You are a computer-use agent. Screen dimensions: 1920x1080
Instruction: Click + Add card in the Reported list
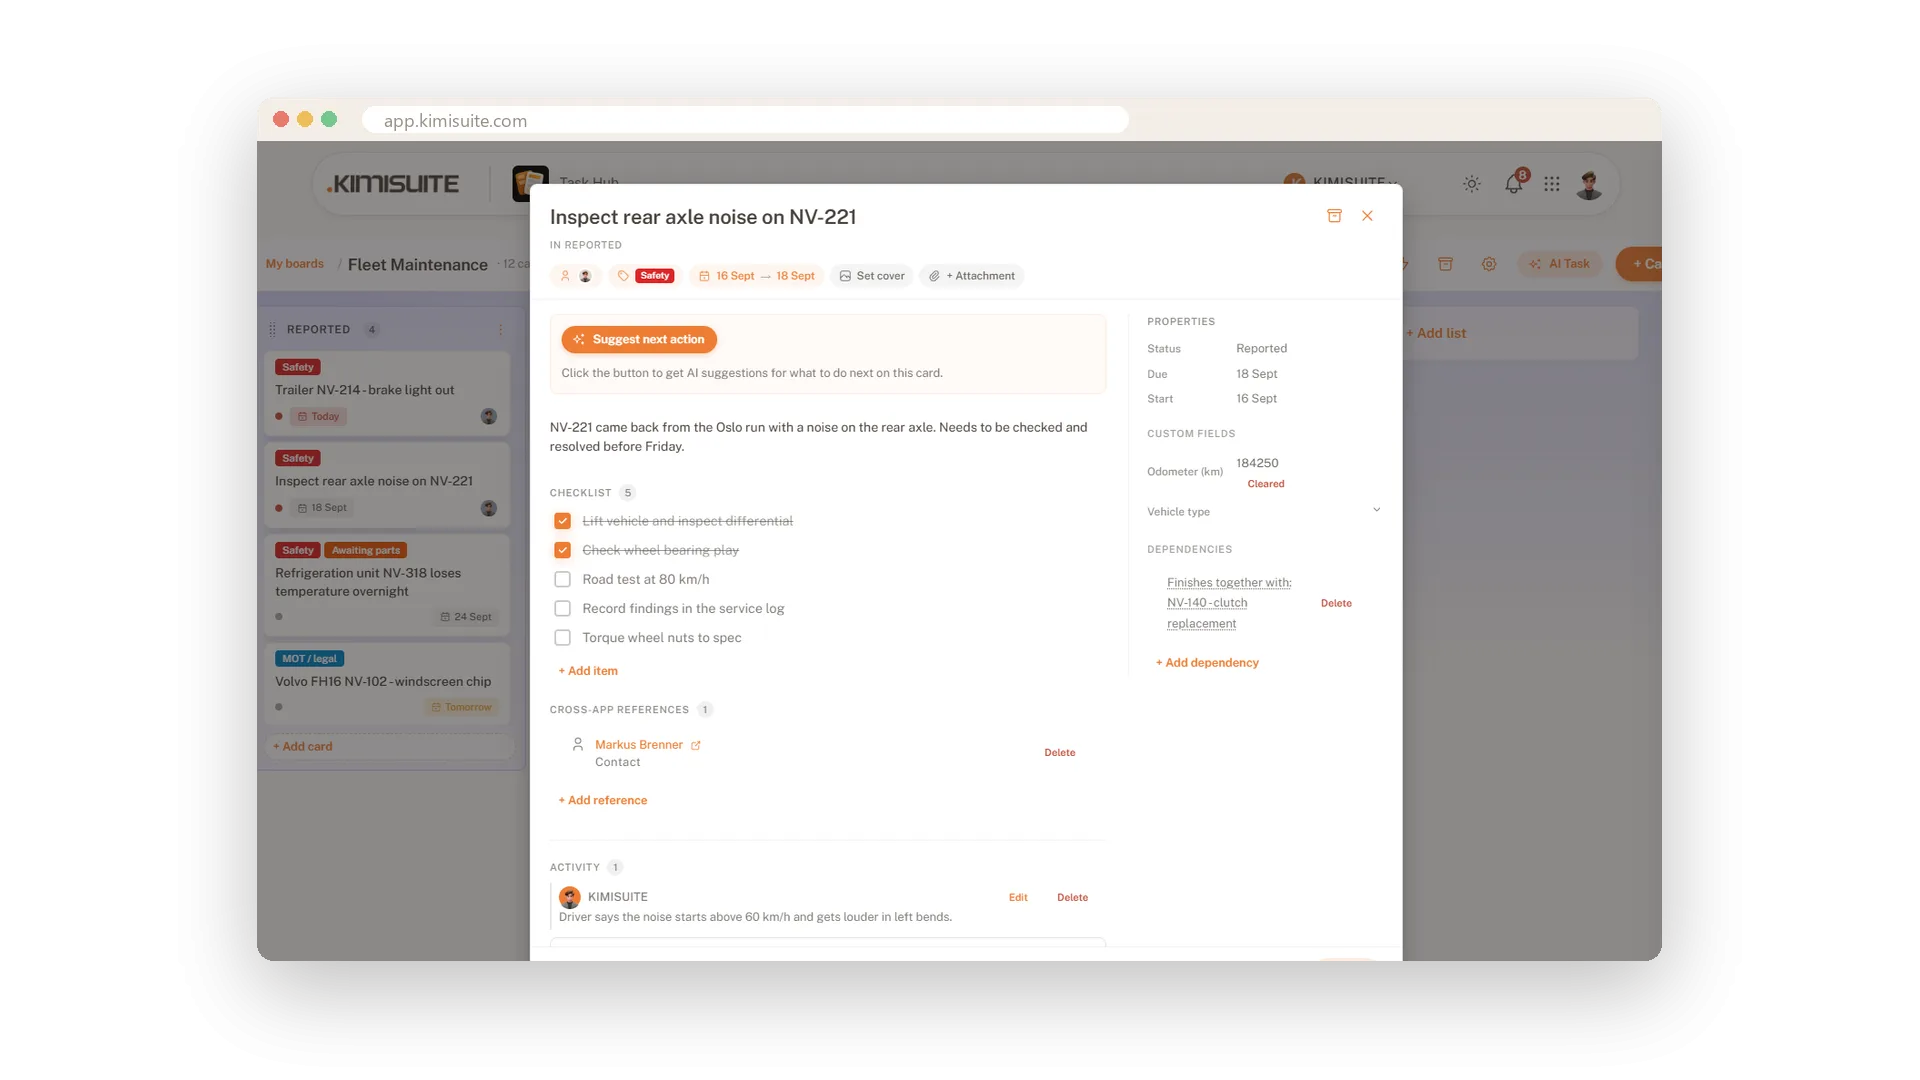coord(303,747)
